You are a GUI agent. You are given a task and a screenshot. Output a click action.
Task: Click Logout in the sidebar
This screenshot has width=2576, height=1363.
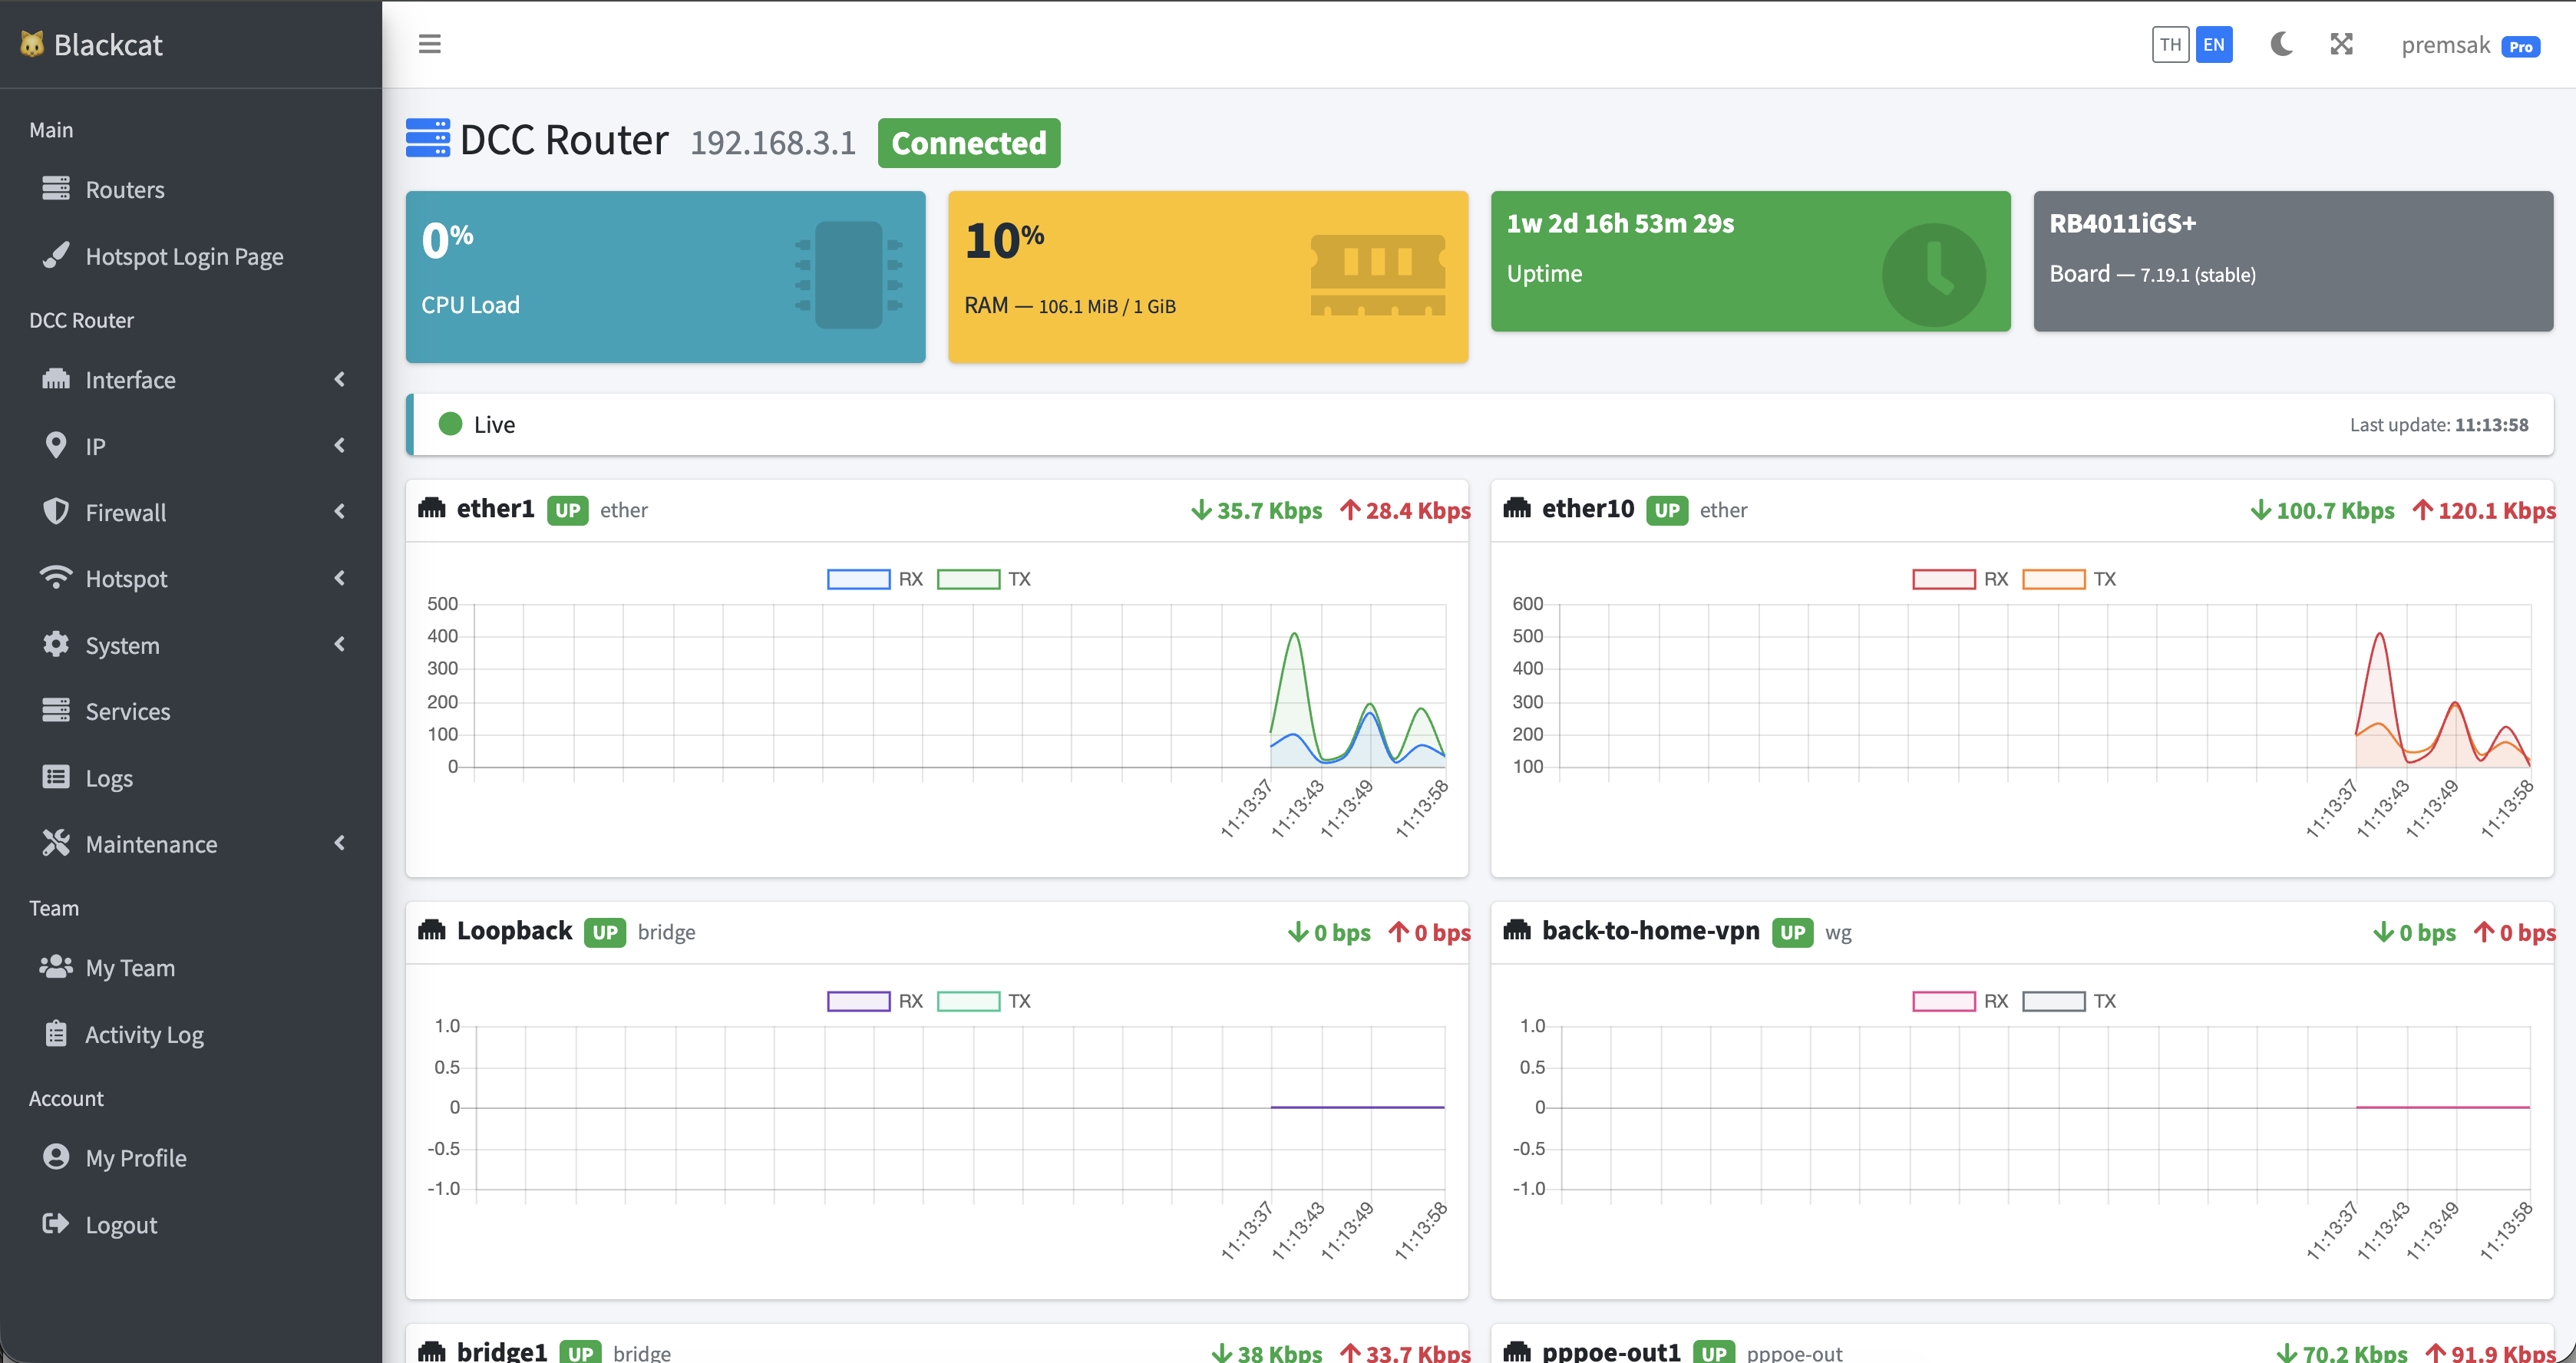(x=121, y=1224)
